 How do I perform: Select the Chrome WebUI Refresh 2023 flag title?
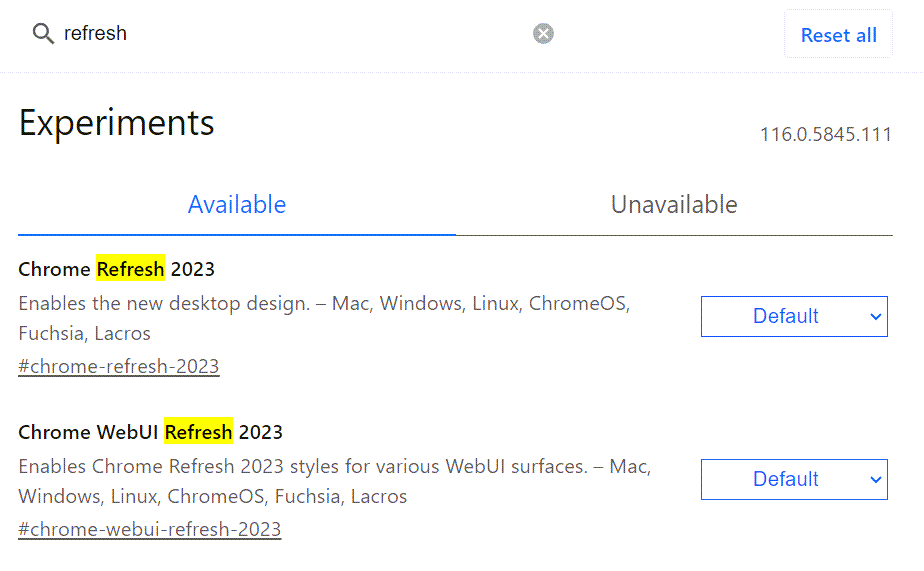coord(151,432)
